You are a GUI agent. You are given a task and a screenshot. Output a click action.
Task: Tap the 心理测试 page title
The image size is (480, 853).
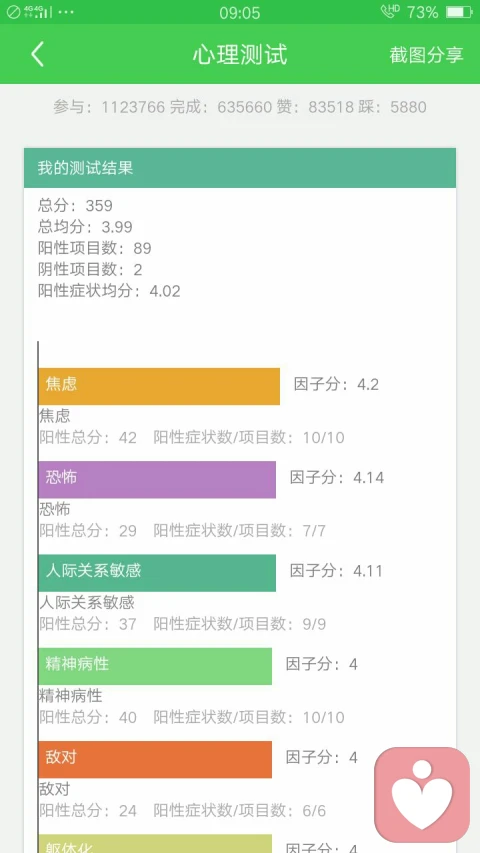240,55
